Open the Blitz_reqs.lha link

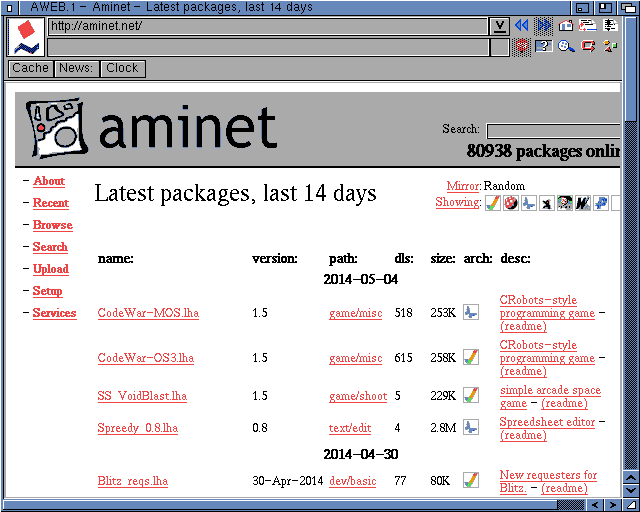(133, 481)
